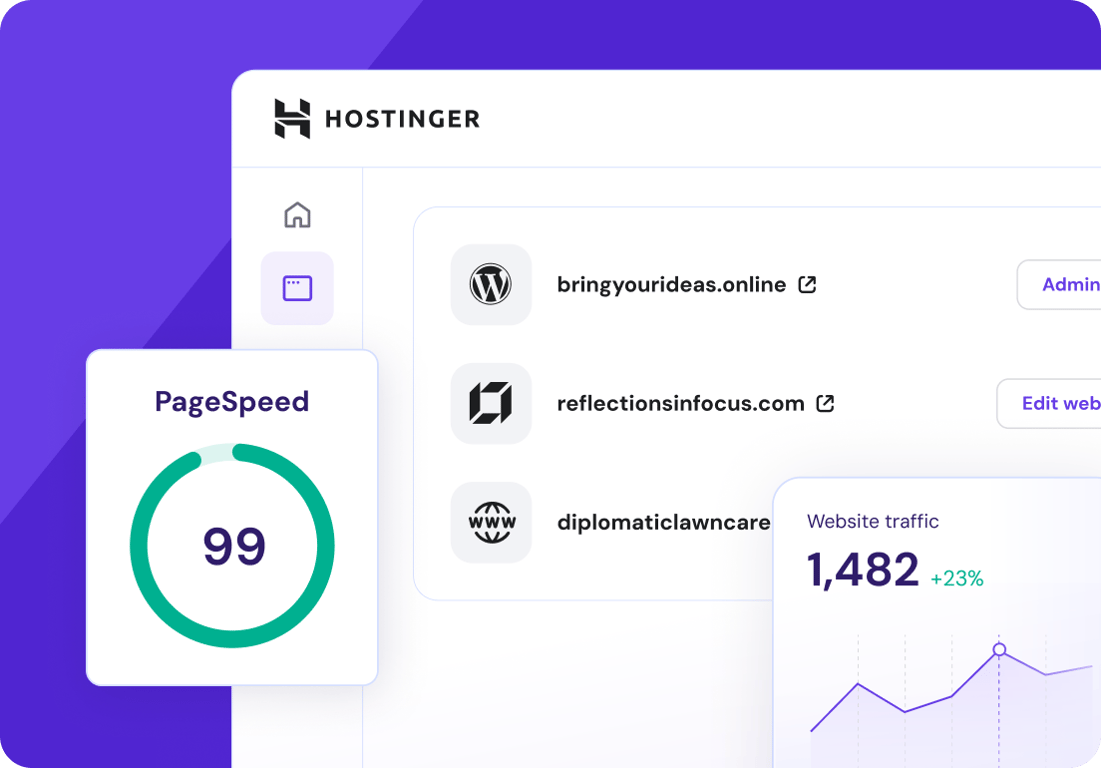Open the bringyourideas.online site entry
The image size is (1101, 768).
click(670, 284)
